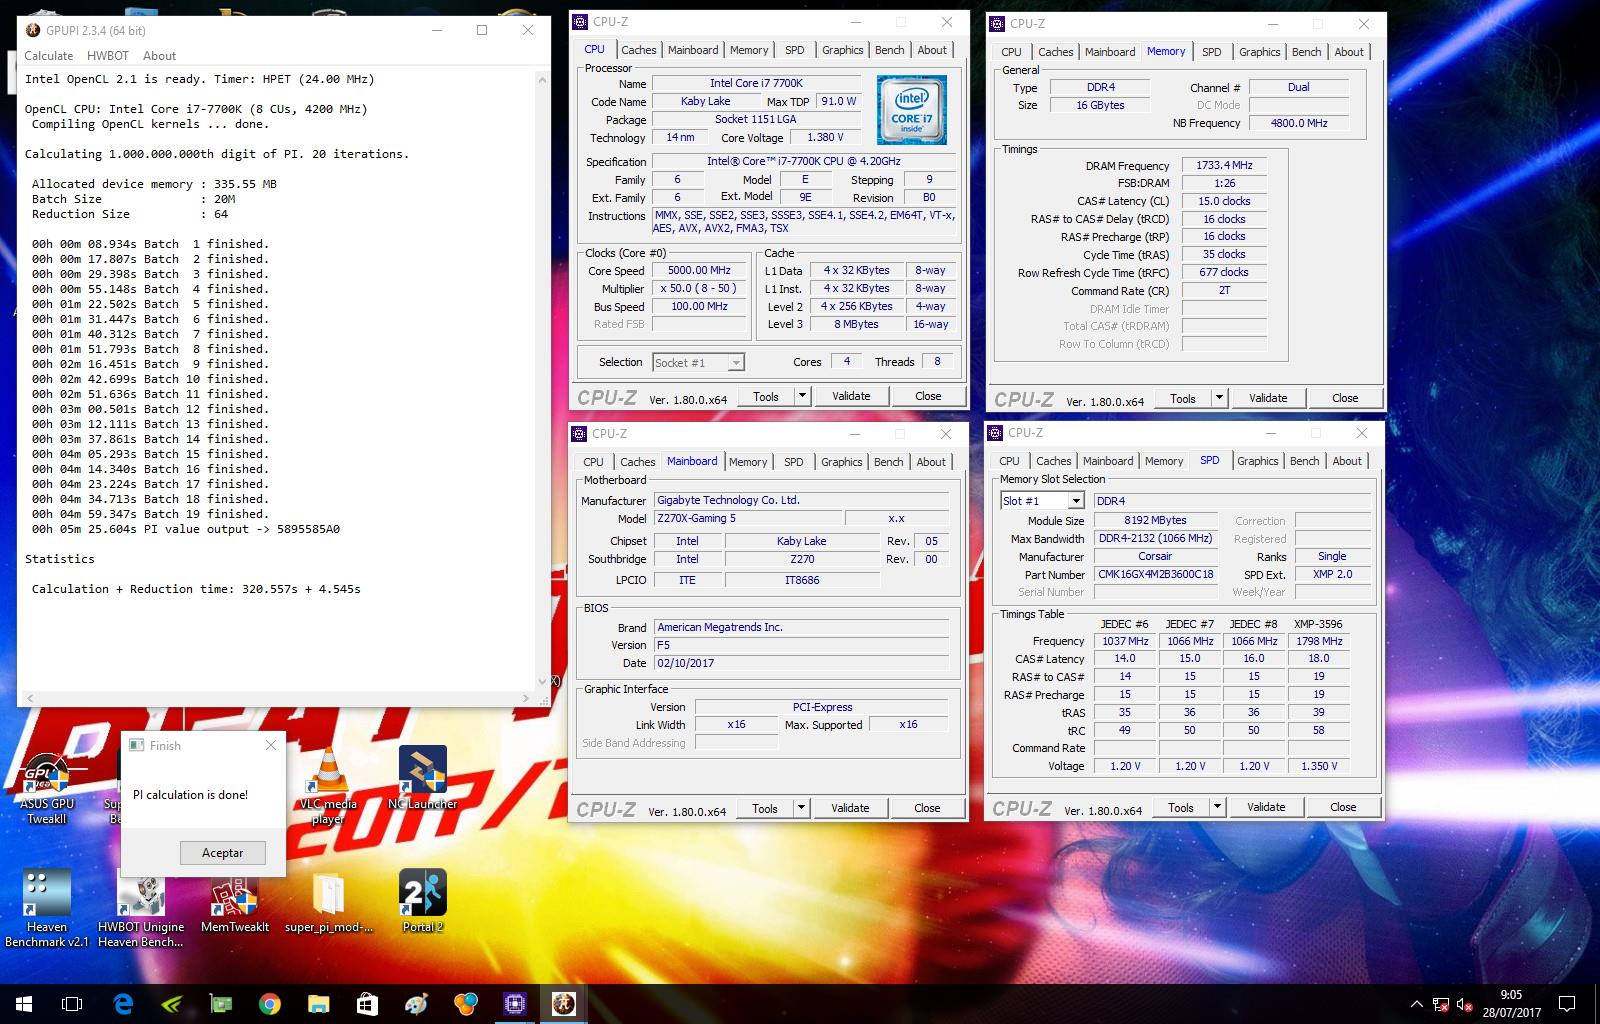The height and width of the screenshot is (1024, 1600).
Task: Click Close button in SPD tab window
Action: click(1343, 807)
